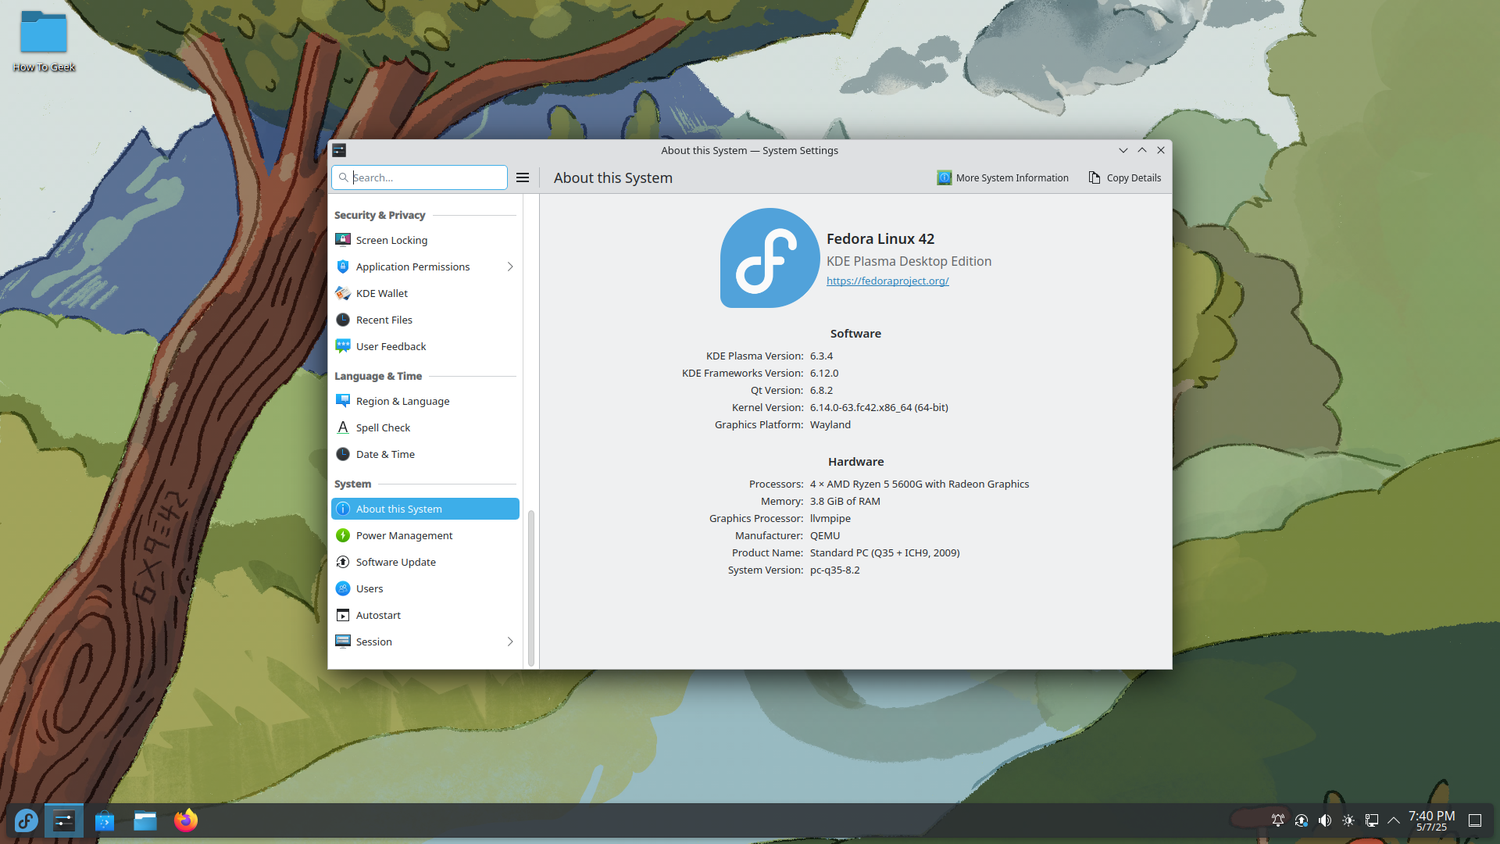Open Dolphin file manager from taskbar
The height and width of the screenshot is (844, 1500).
coord(145,821)
